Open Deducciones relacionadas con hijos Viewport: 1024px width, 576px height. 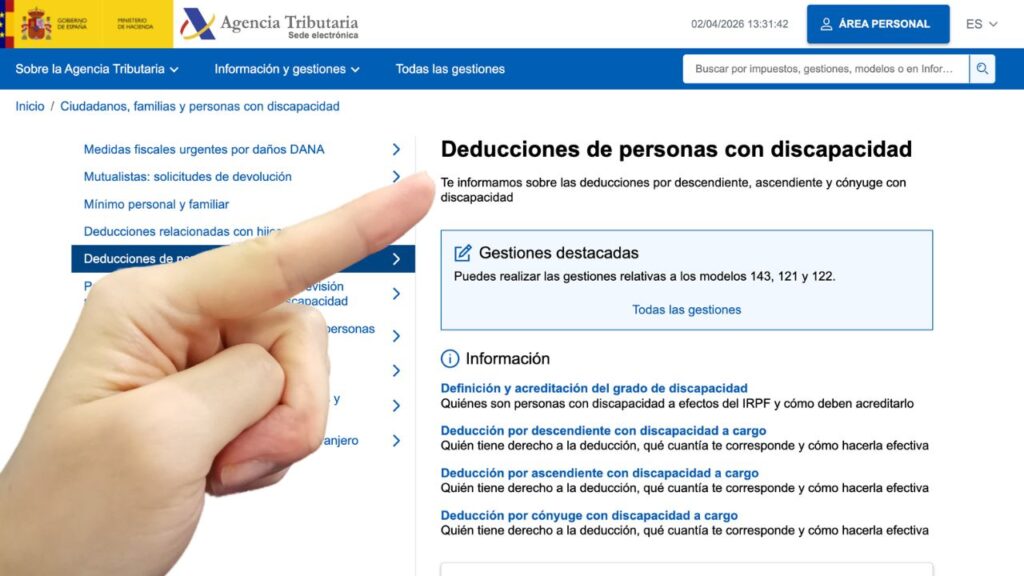coord(183,232)
